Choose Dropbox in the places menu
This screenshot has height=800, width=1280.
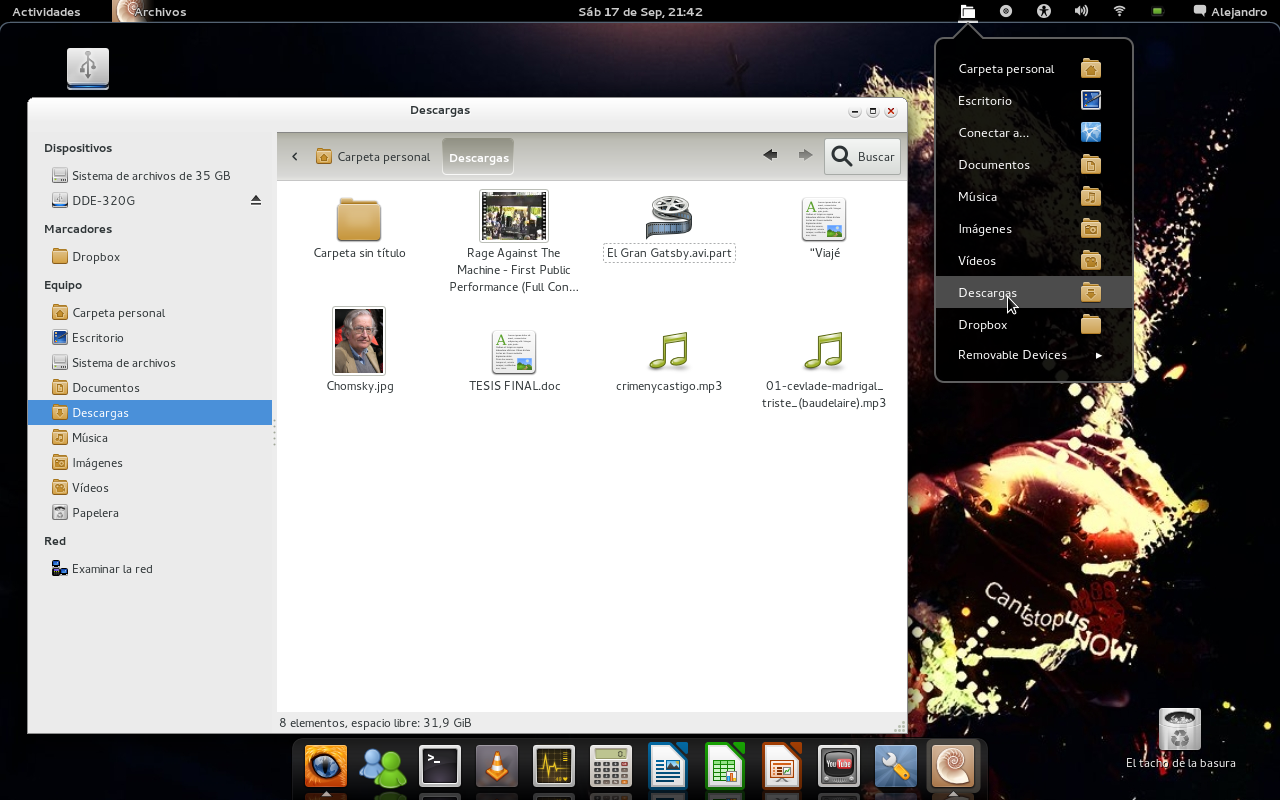point(1034,325)
